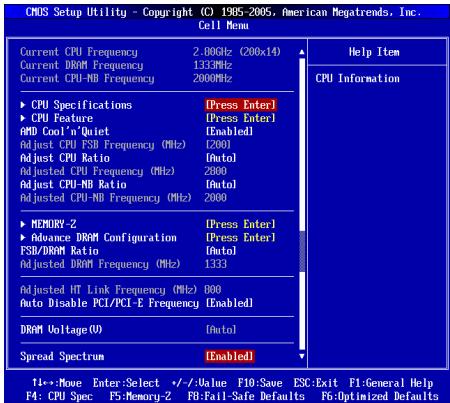Click the 2800 adjusted CPU frequency value
Image resolution: width=450 pixels, height=403 pixels.
215,171
